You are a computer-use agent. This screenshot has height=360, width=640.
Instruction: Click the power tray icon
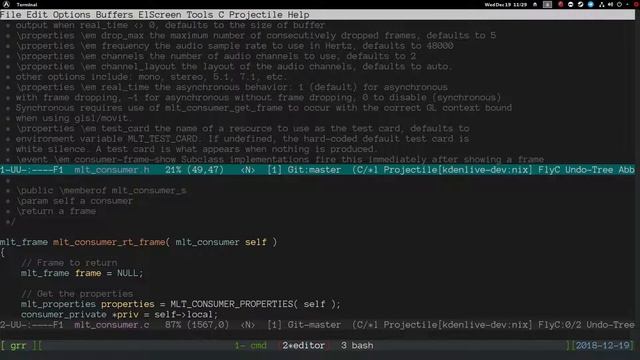619,4
